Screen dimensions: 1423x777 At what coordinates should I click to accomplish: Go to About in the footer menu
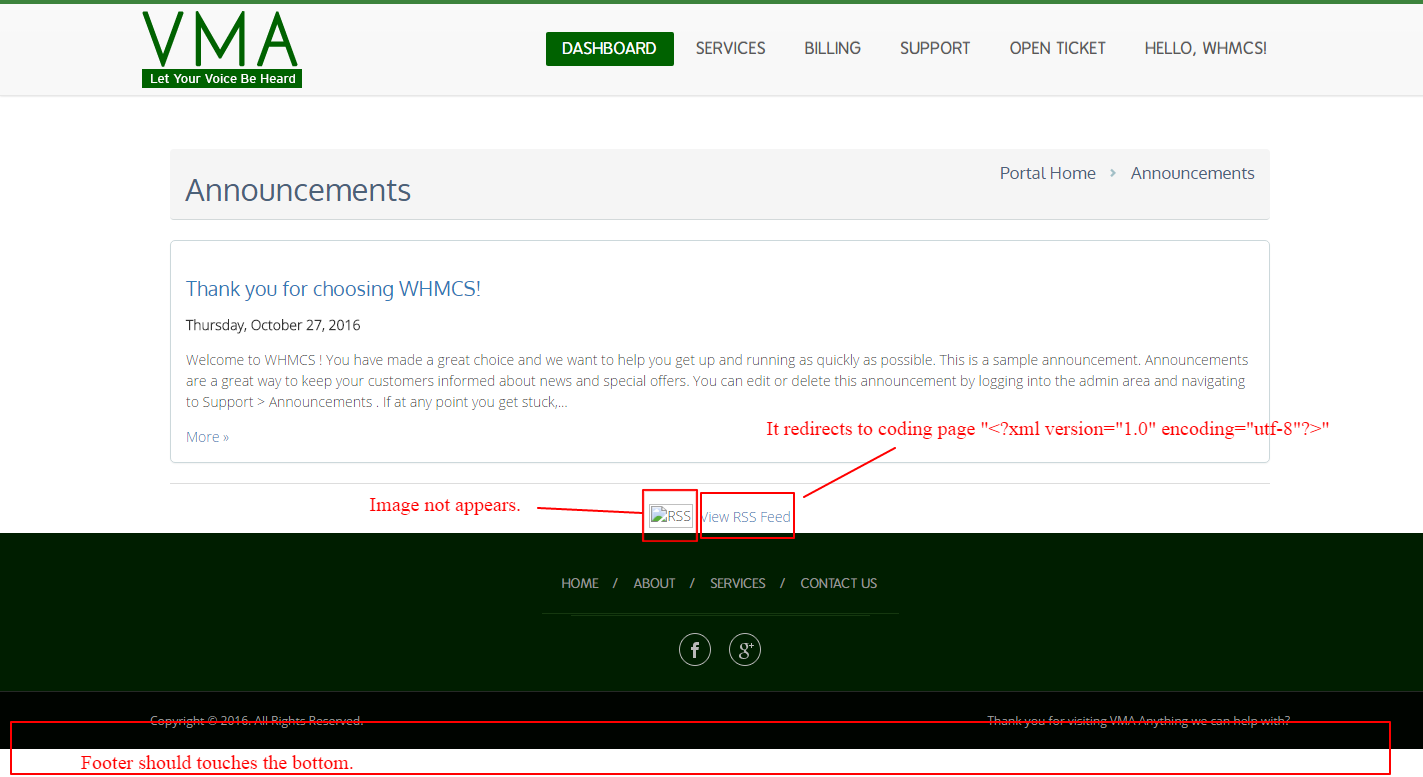654,583
